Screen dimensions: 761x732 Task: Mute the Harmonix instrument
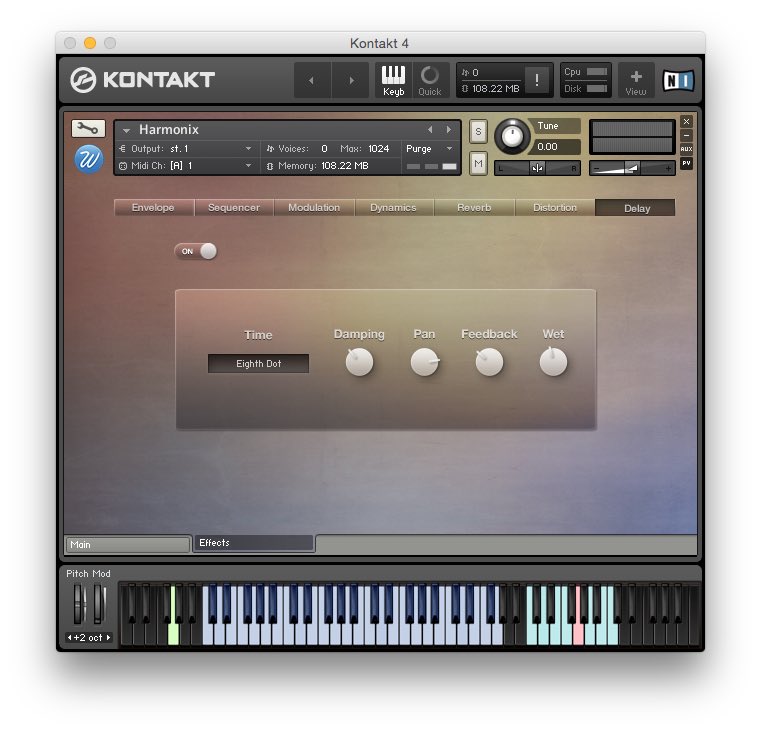tap(478, 163)
